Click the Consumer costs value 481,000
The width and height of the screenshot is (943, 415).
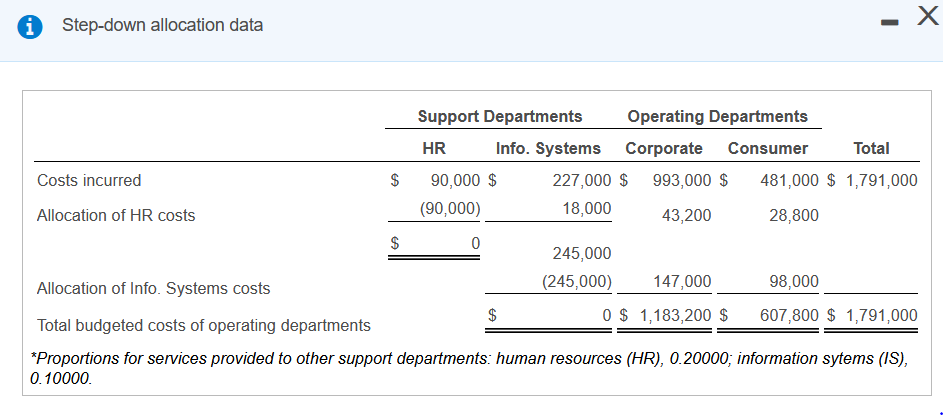click(x=789, y=180)
